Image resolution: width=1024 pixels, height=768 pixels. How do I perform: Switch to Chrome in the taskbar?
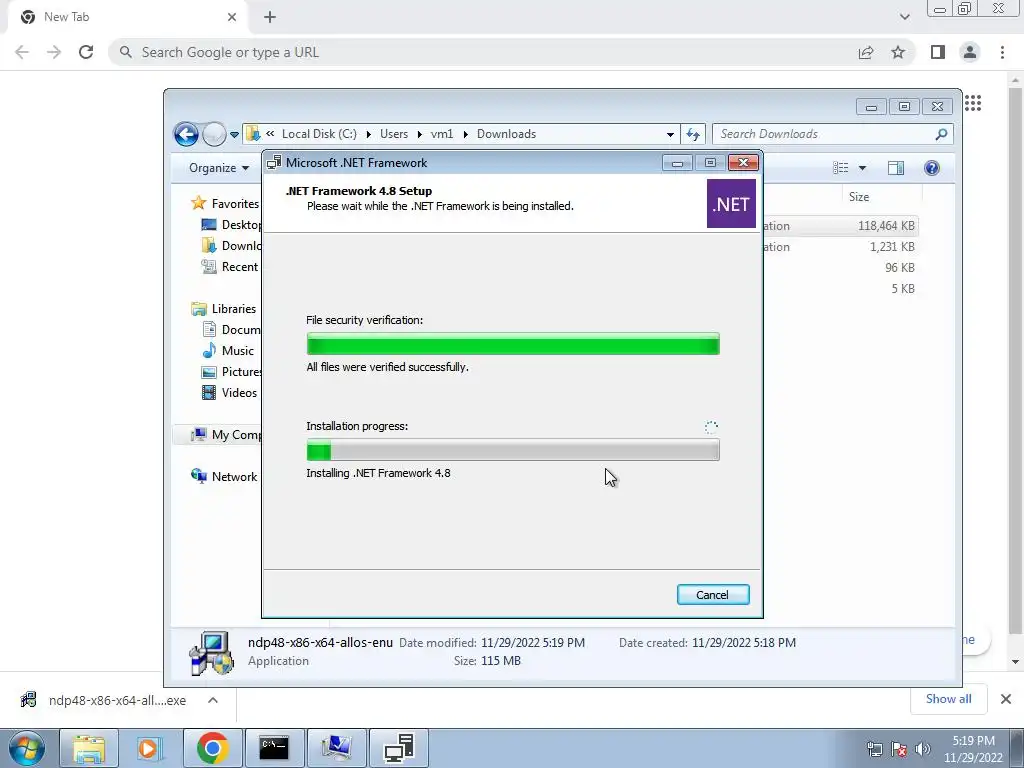point(212,748)
